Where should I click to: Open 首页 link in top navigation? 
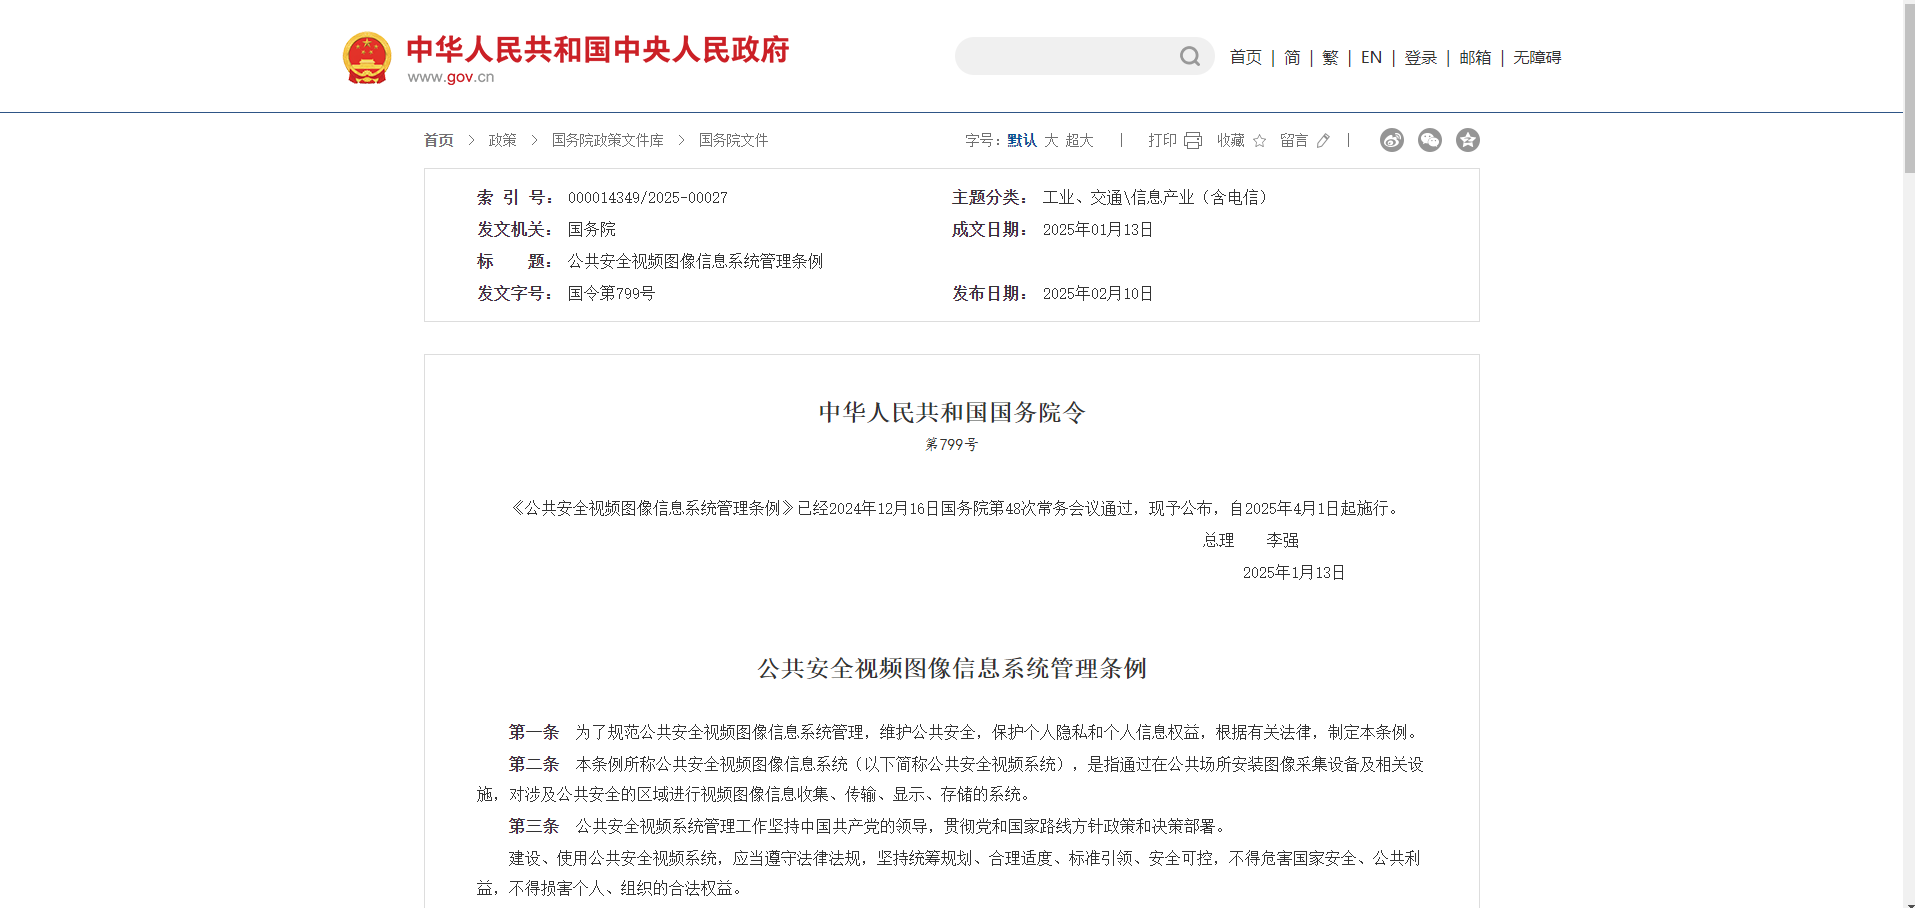tap(1245, 57)
